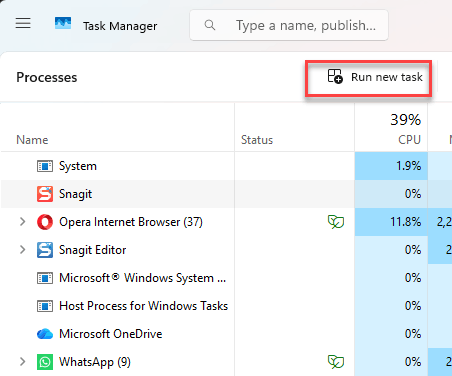Click the WhatsApp process icon

point(45,362)
